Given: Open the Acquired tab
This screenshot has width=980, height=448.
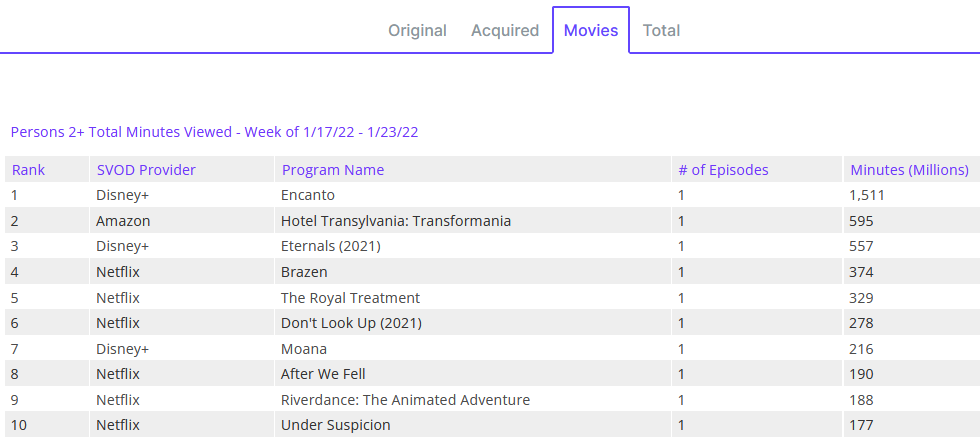Looking at the screenshot, I should point(505,30).
